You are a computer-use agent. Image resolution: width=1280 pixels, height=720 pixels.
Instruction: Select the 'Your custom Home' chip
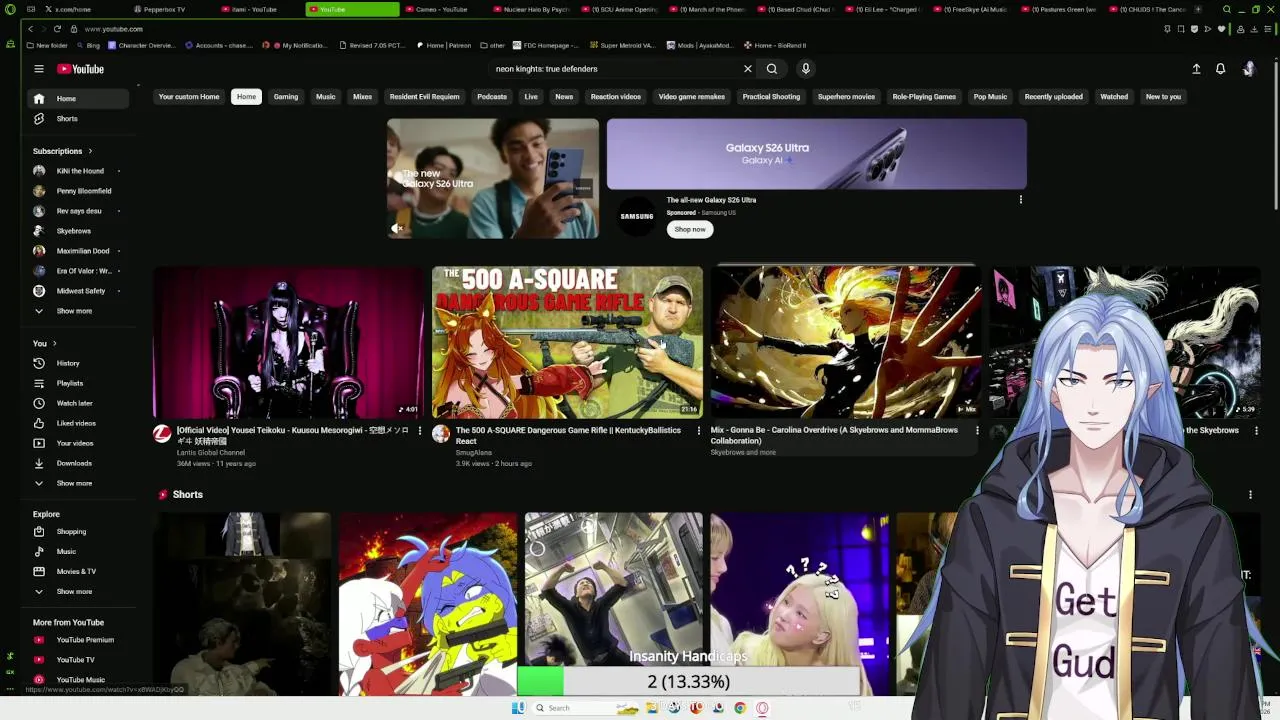click(189, 97)
